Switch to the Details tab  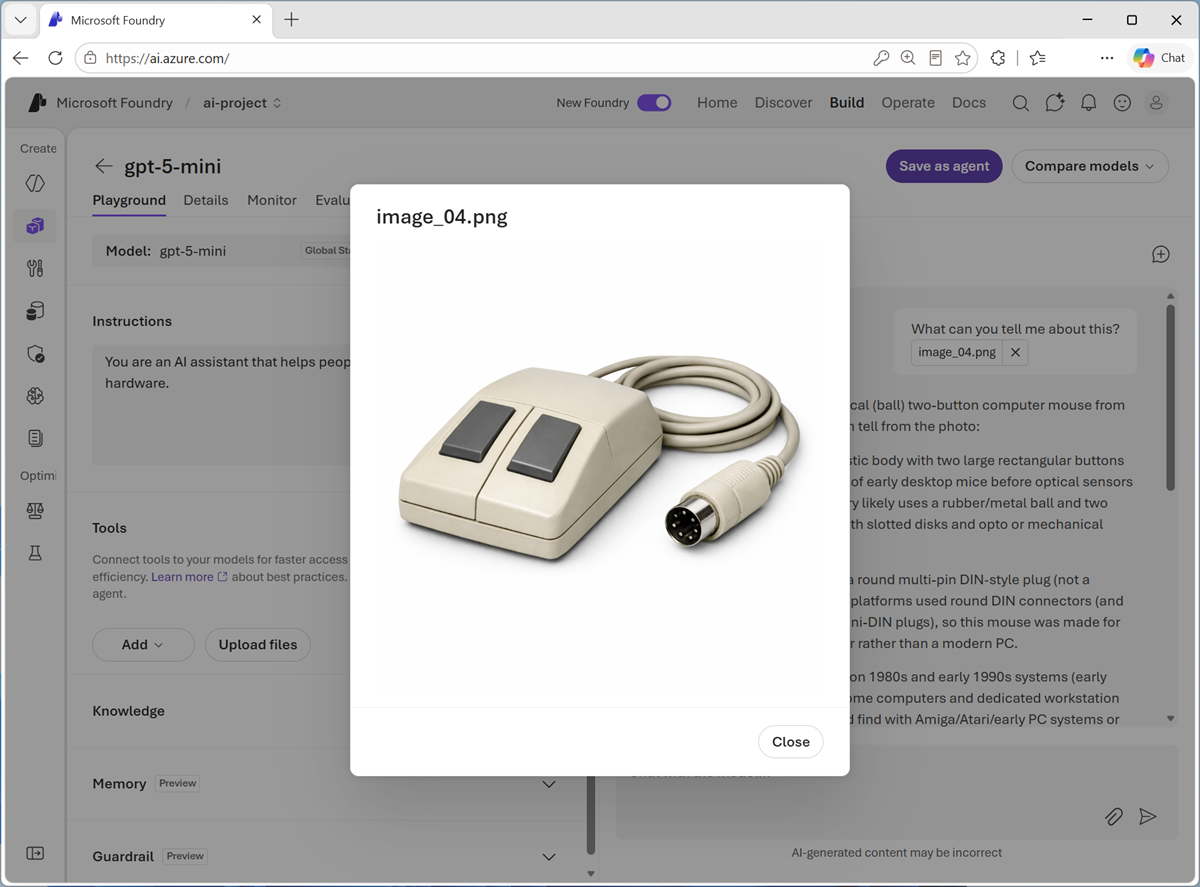click(206, 200)
